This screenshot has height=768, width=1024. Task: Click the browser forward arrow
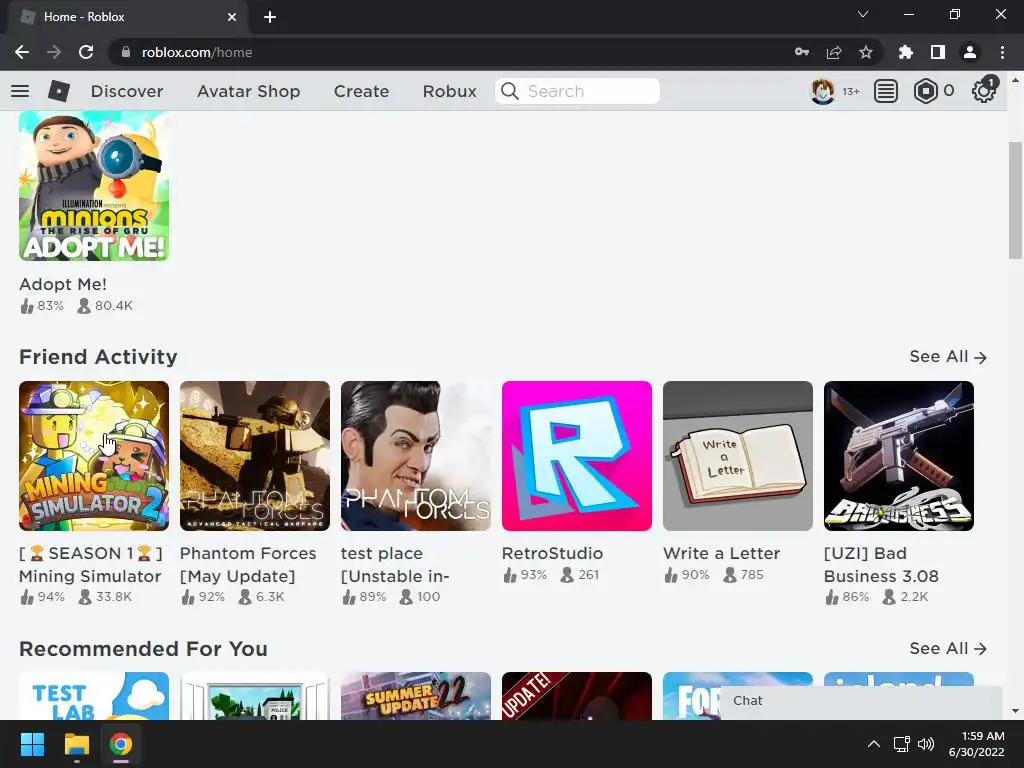click(x=54, y=52)
